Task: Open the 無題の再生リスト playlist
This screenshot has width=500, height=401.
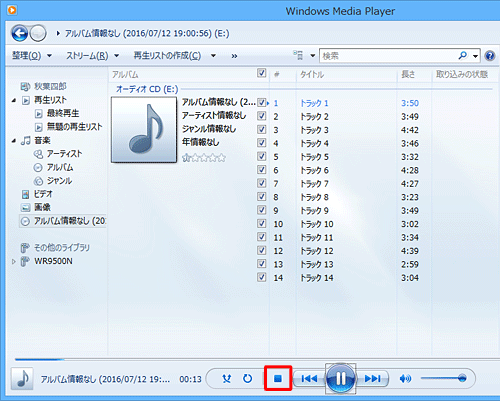Action: tap(74, 127)
